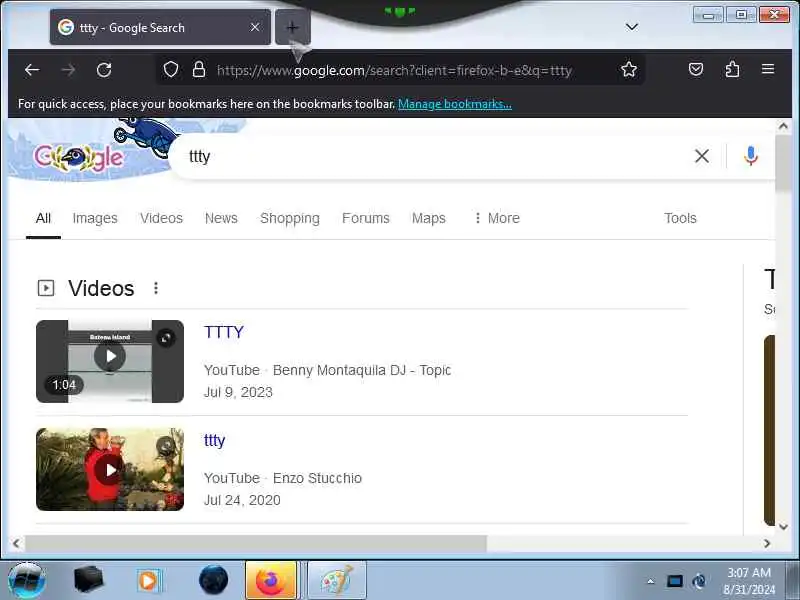800x600 pixels.
Task: Open the Manage bookmarks link
Action: pos(455,104)
